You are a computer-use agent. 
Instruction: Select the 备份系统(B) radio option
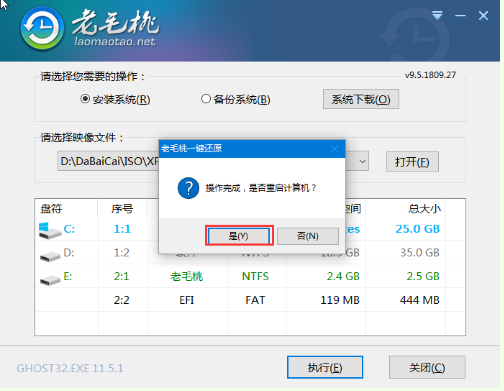pos(236,99)
